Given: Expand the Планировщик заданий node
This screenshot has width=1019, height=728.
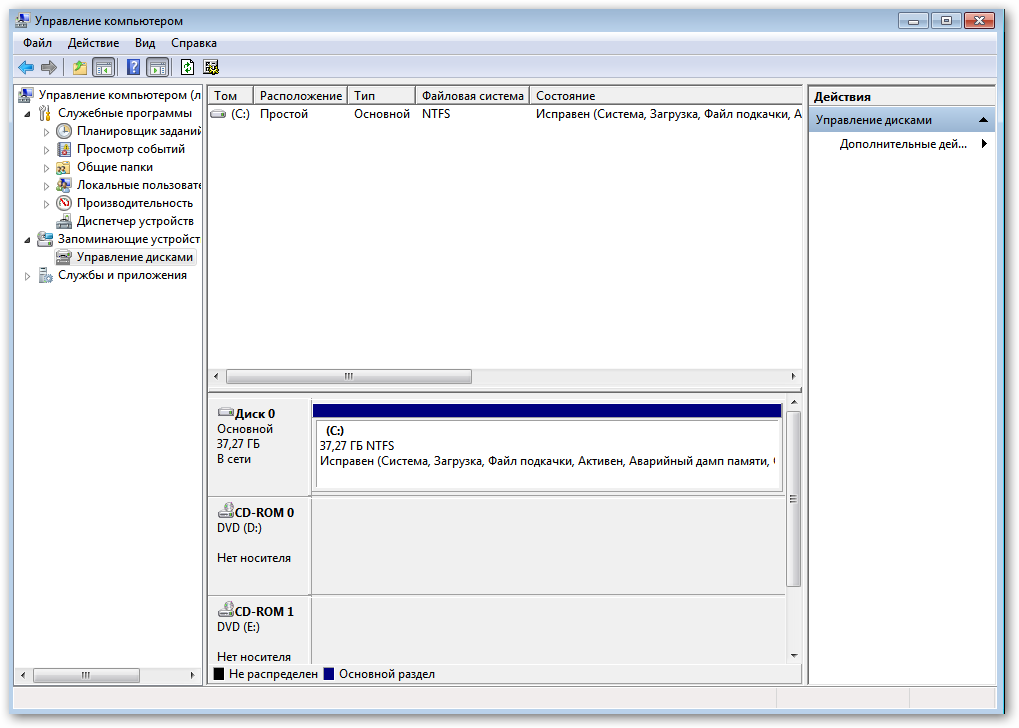Looking at the screenshot, I should pyautogui.click(x=46, y=132).
